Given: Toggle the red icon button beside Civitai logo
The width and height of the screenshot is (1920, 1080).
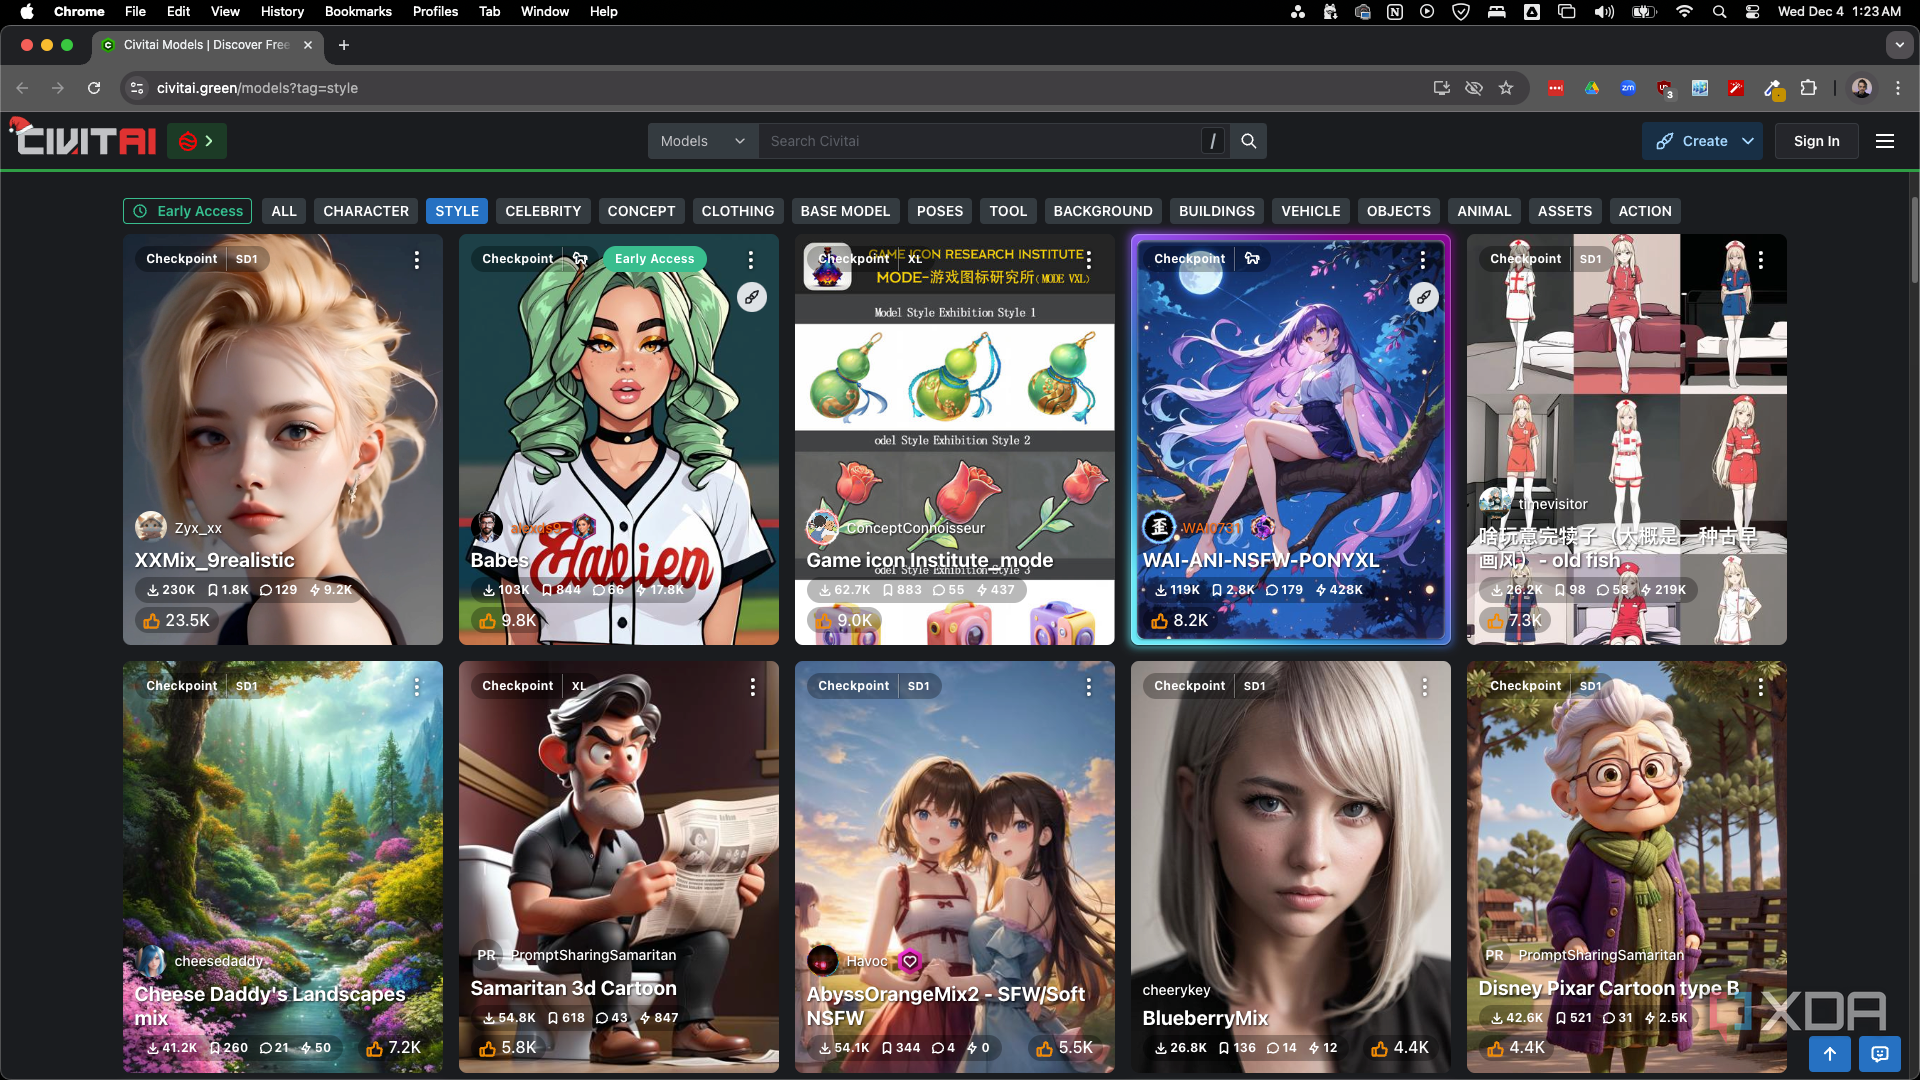Looking at the screenshot, I should [197, 141].
